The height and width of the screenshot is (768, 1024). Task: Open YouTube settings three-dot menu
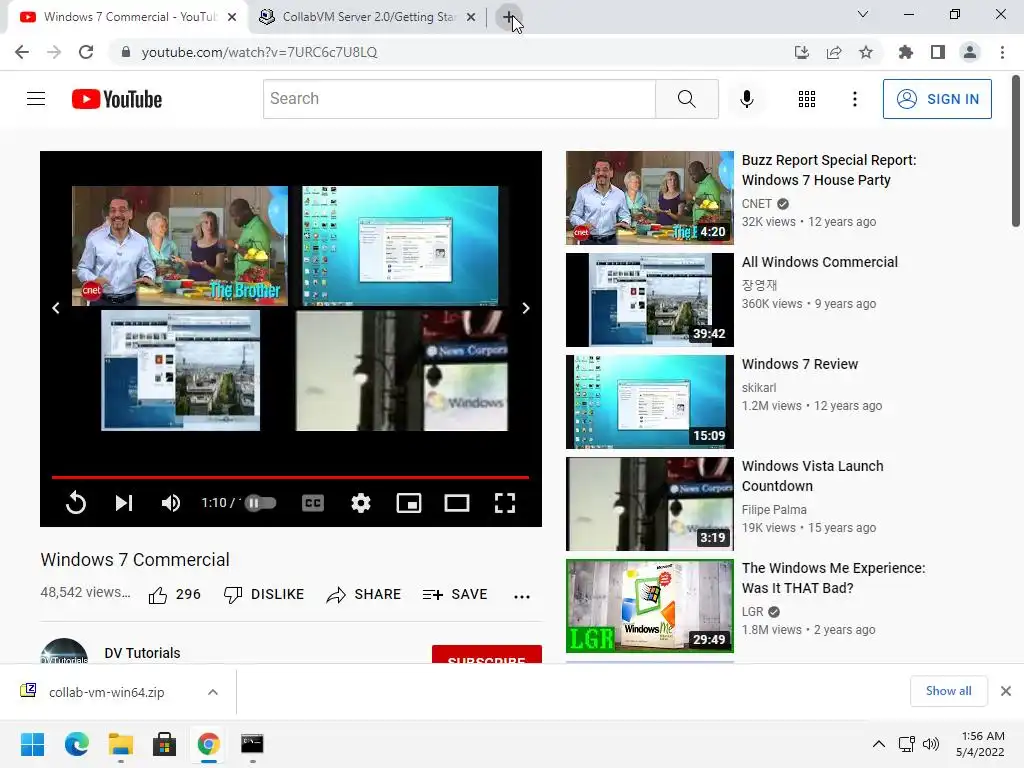coord(854,99)
